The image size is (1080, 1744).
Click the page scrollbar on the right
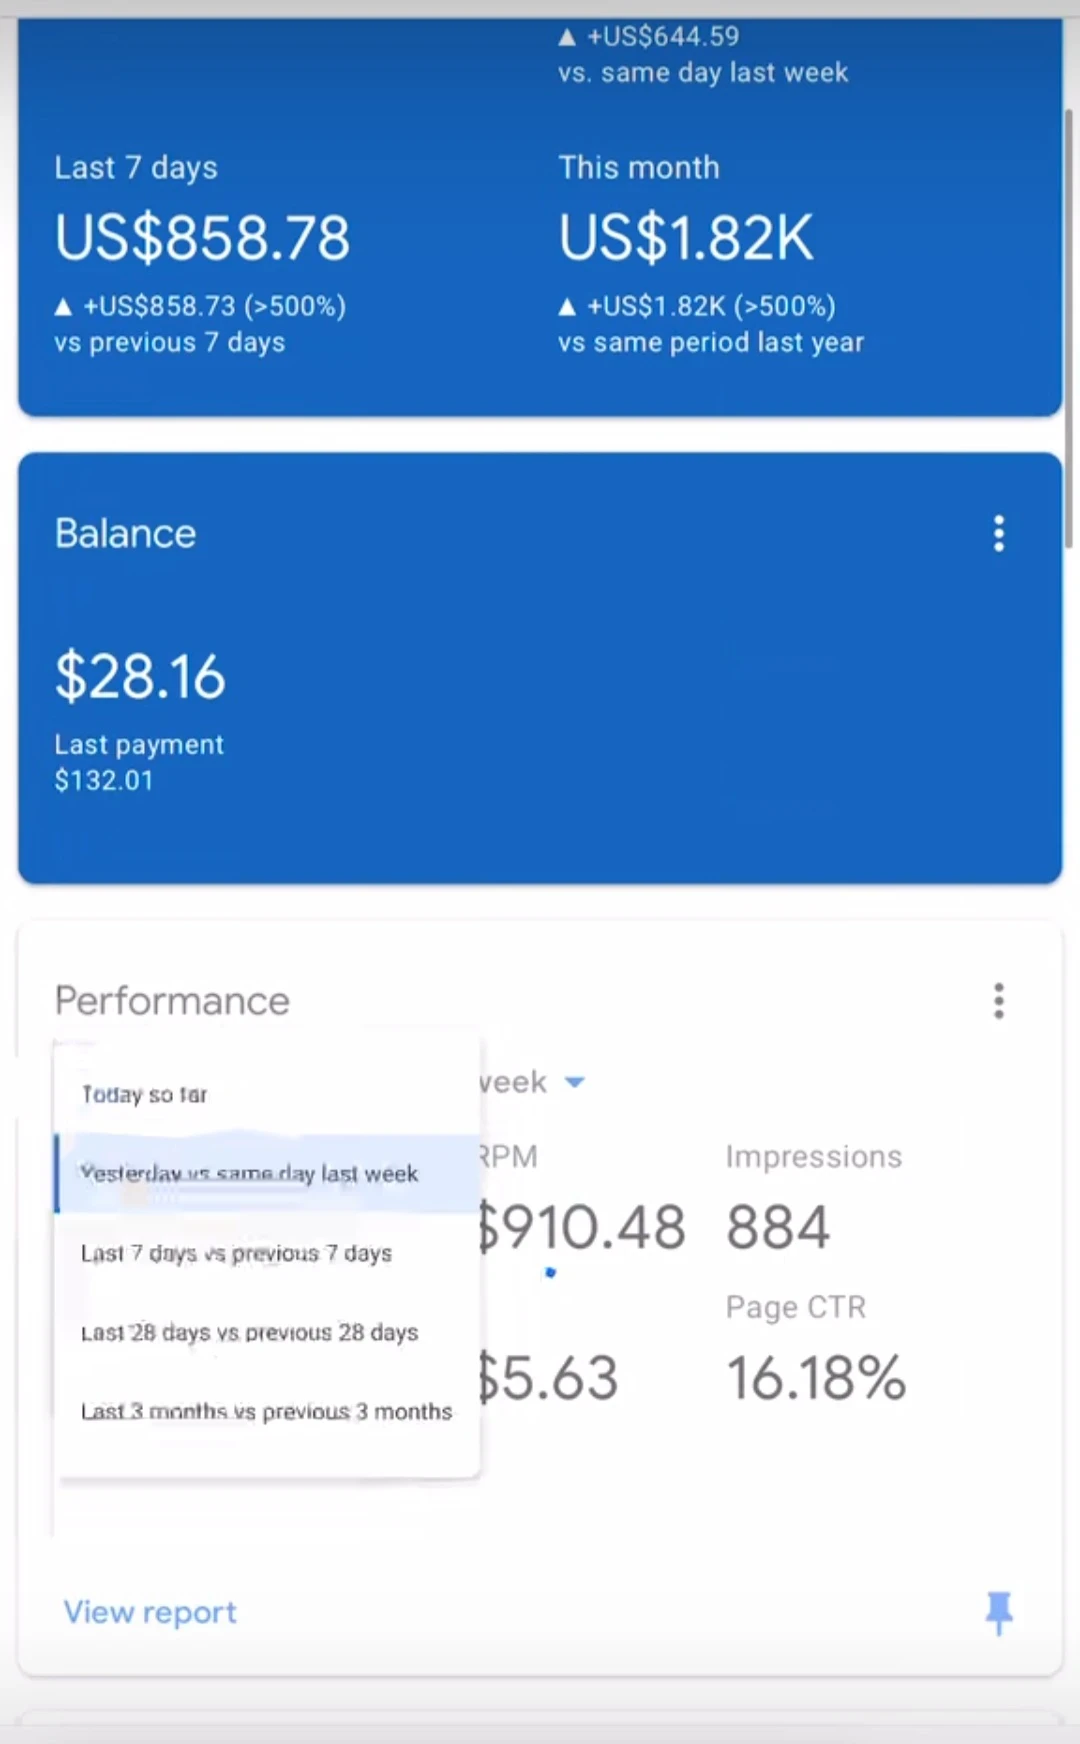pos(1068,330)
